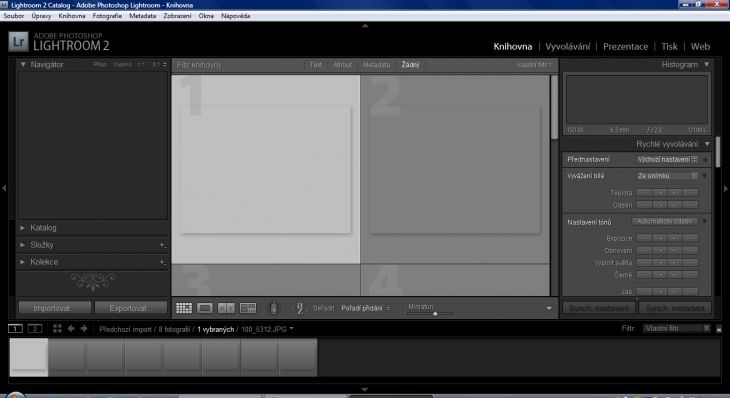Open the Fotografie menu
The image size is (730, 398).
pos(107,16)
